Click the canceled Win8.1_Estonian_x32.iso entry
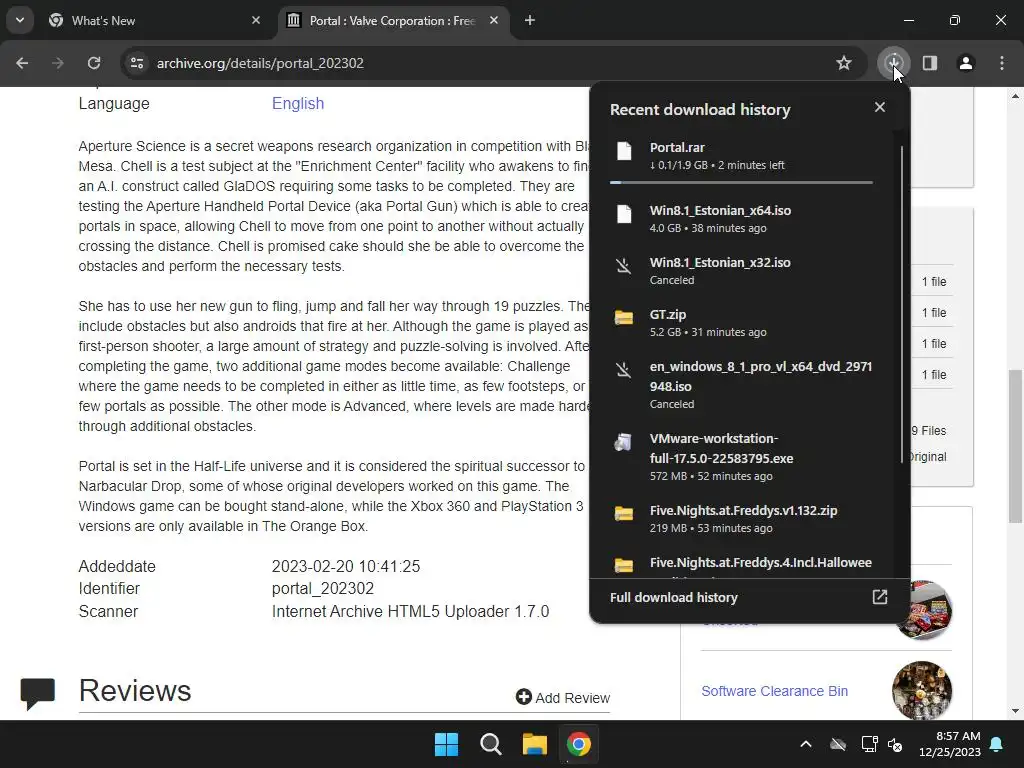This screenshot has height=768, width=1024. coord(741,270)
